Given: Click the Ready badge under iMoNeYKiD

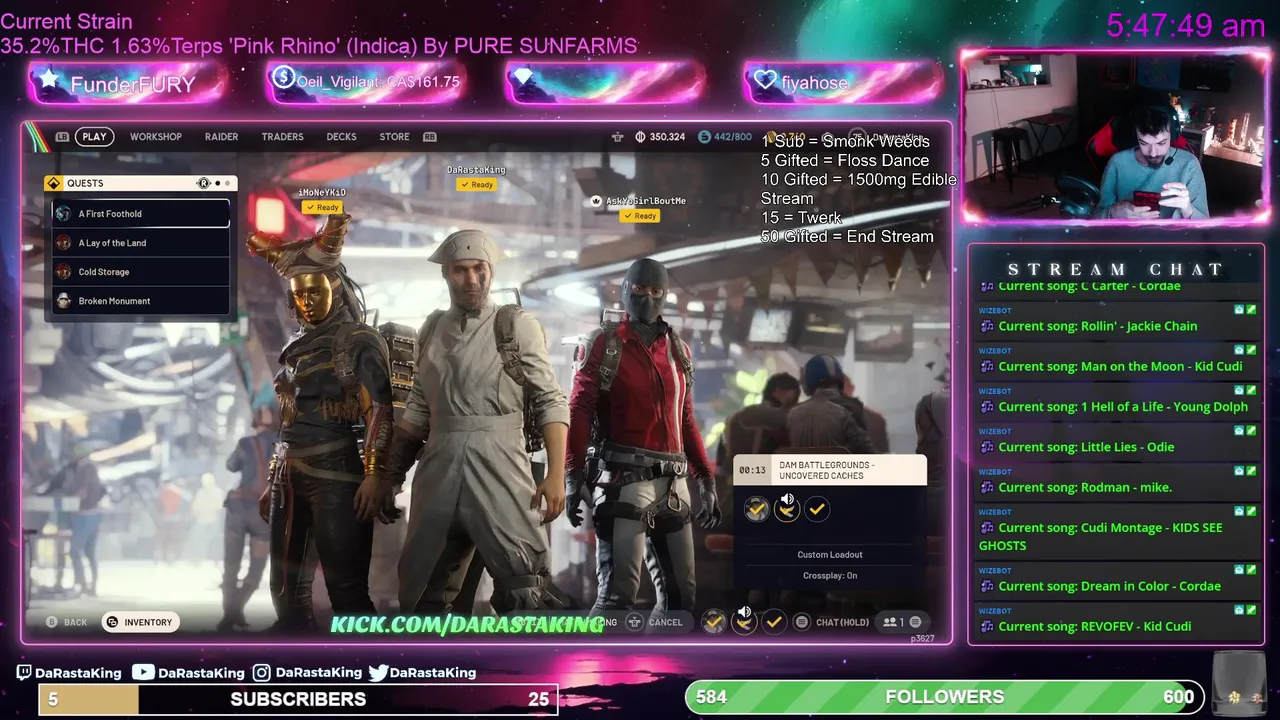Looking at the screenshot, I should point(322,207).
